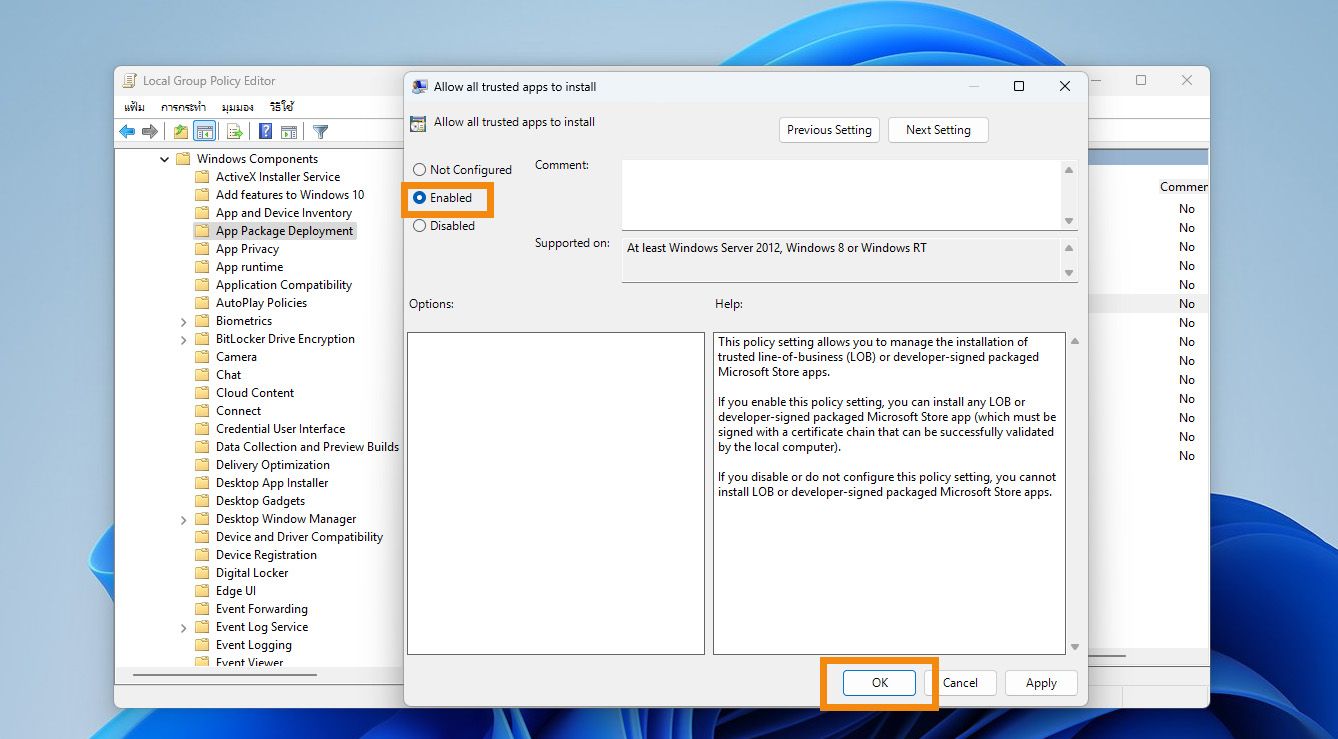This screenshot has width=1338, height=739.
Task: Click the dialog's title bar icon
Action: (420, 87)
